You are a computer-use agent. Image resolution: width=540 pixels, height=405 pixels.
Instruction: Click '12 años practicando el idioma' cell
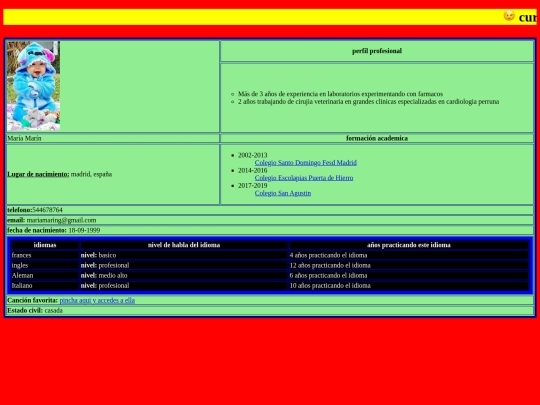[409, 265]
